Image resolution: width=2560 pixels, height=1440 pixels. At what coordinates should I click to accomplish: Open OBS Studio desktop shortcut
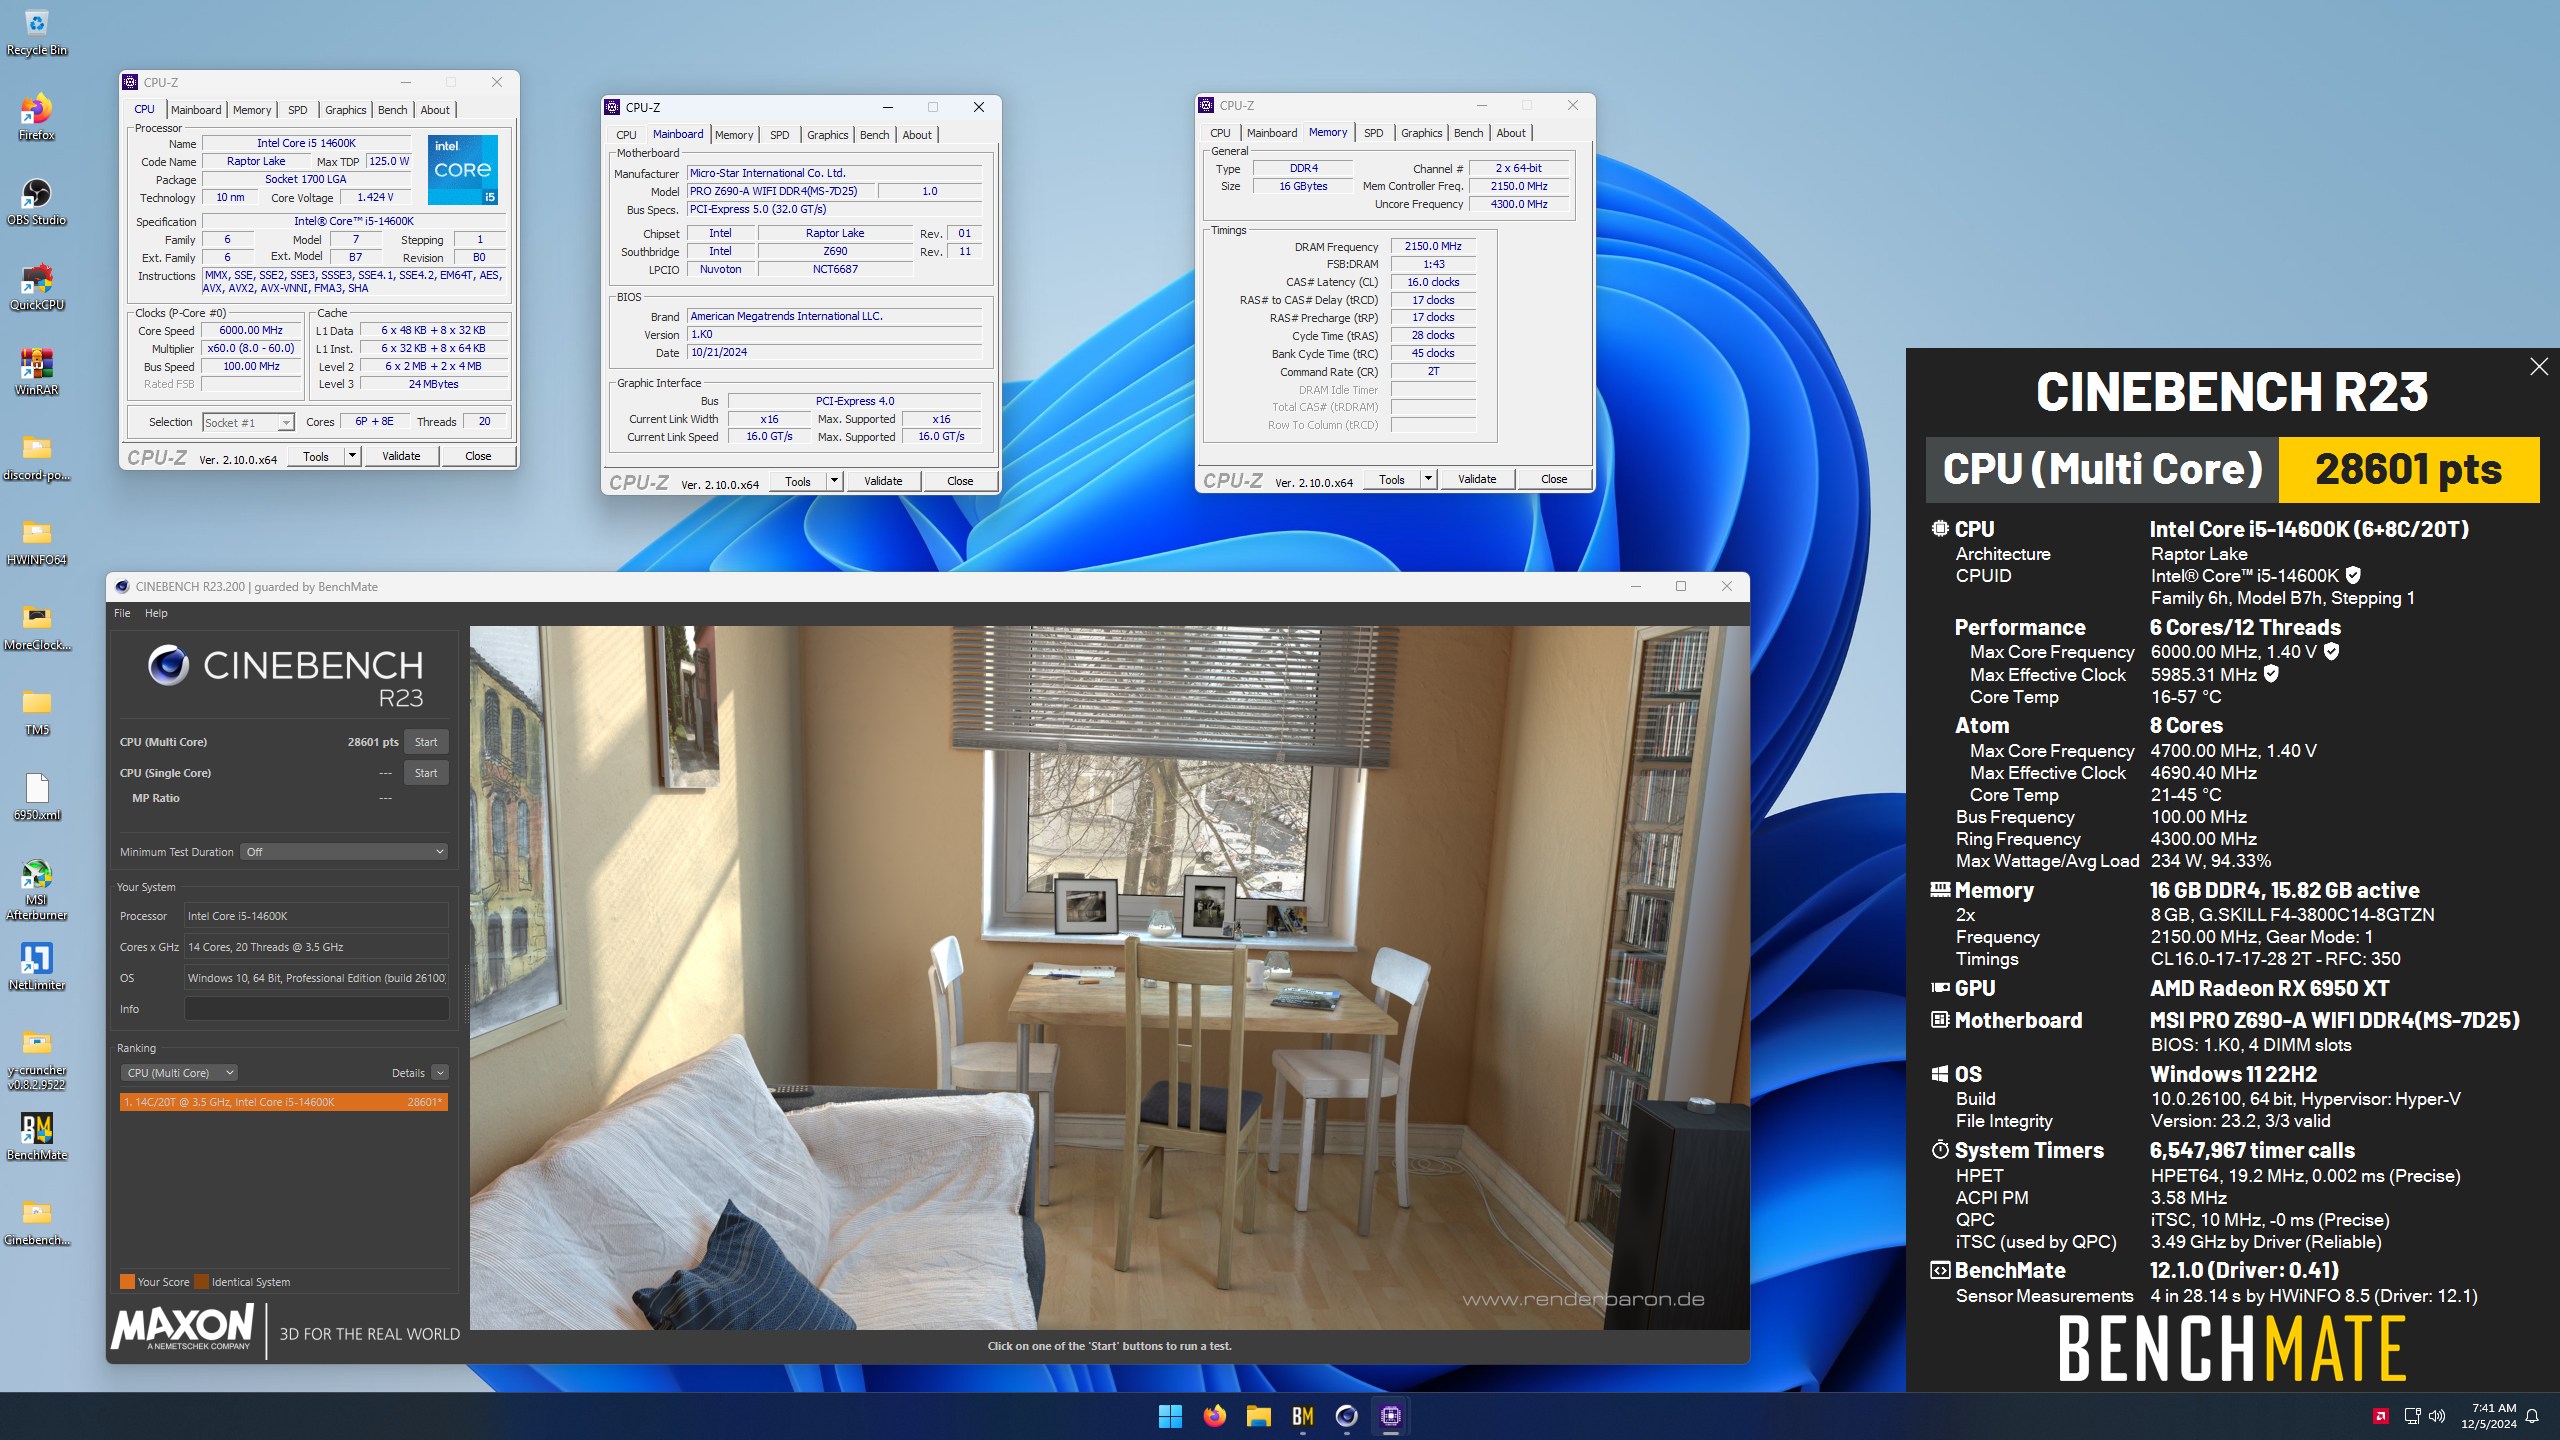36,202
